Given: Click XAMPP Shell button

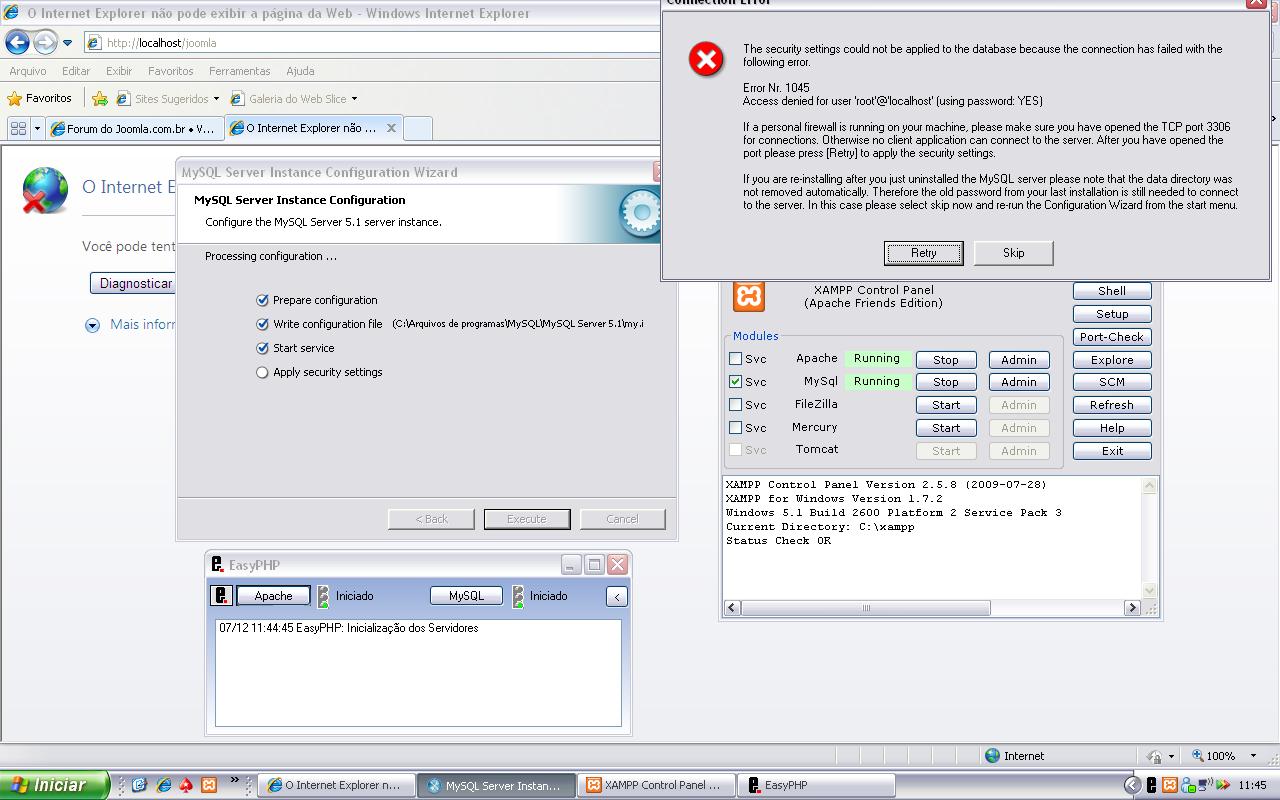Looking at the screenshot, I should pos(1112,291).
